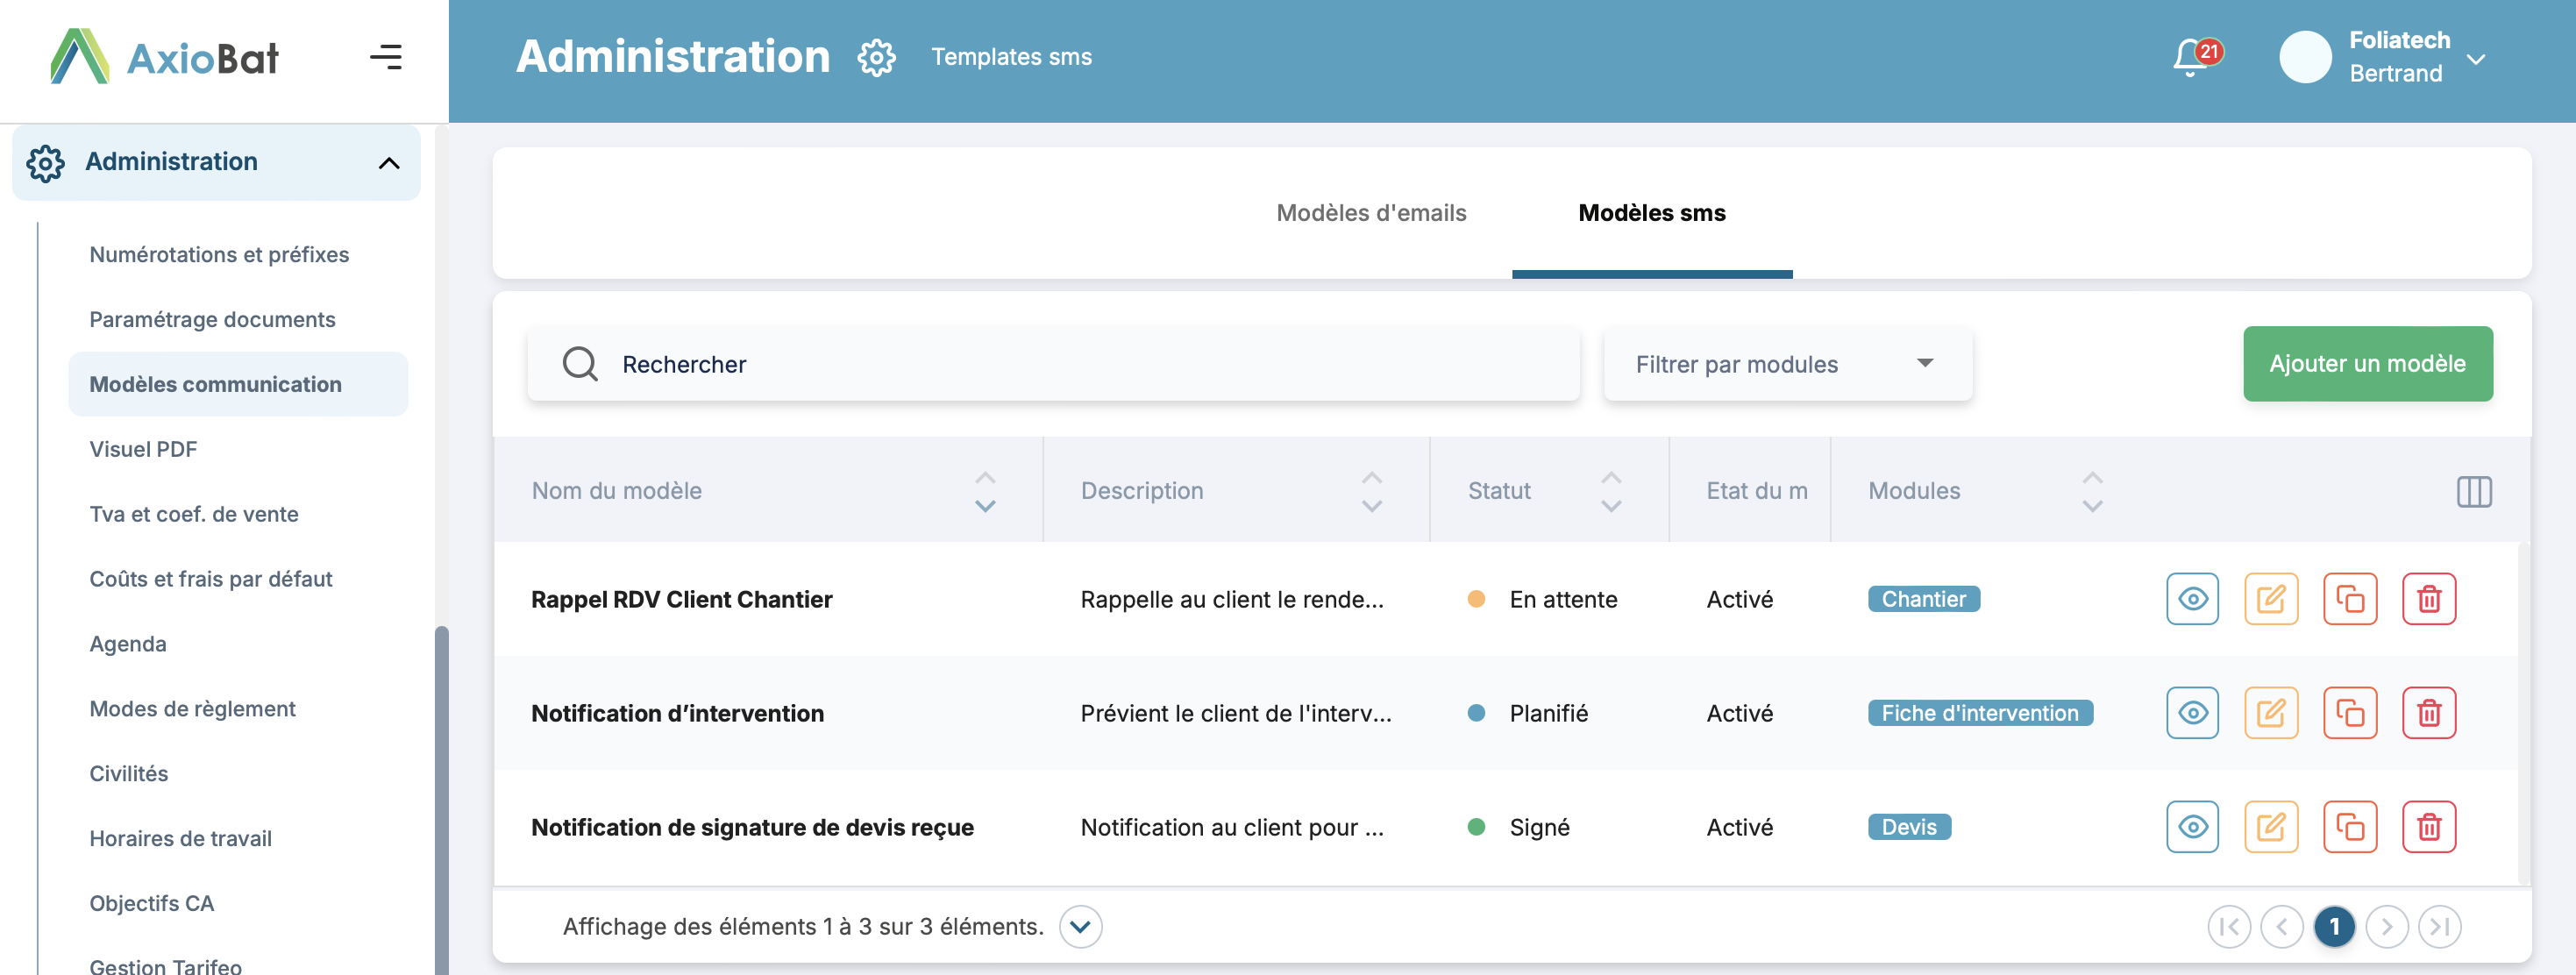Collapse sidebar with hamburger menu icon

[385, 57]
